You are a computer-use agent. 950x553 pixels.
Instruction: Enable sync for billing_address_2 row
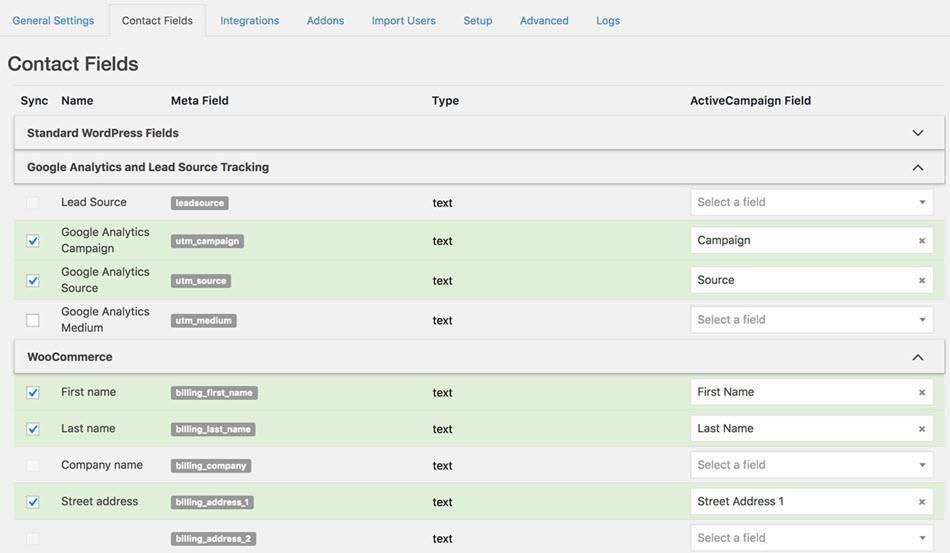coord(33,538)
